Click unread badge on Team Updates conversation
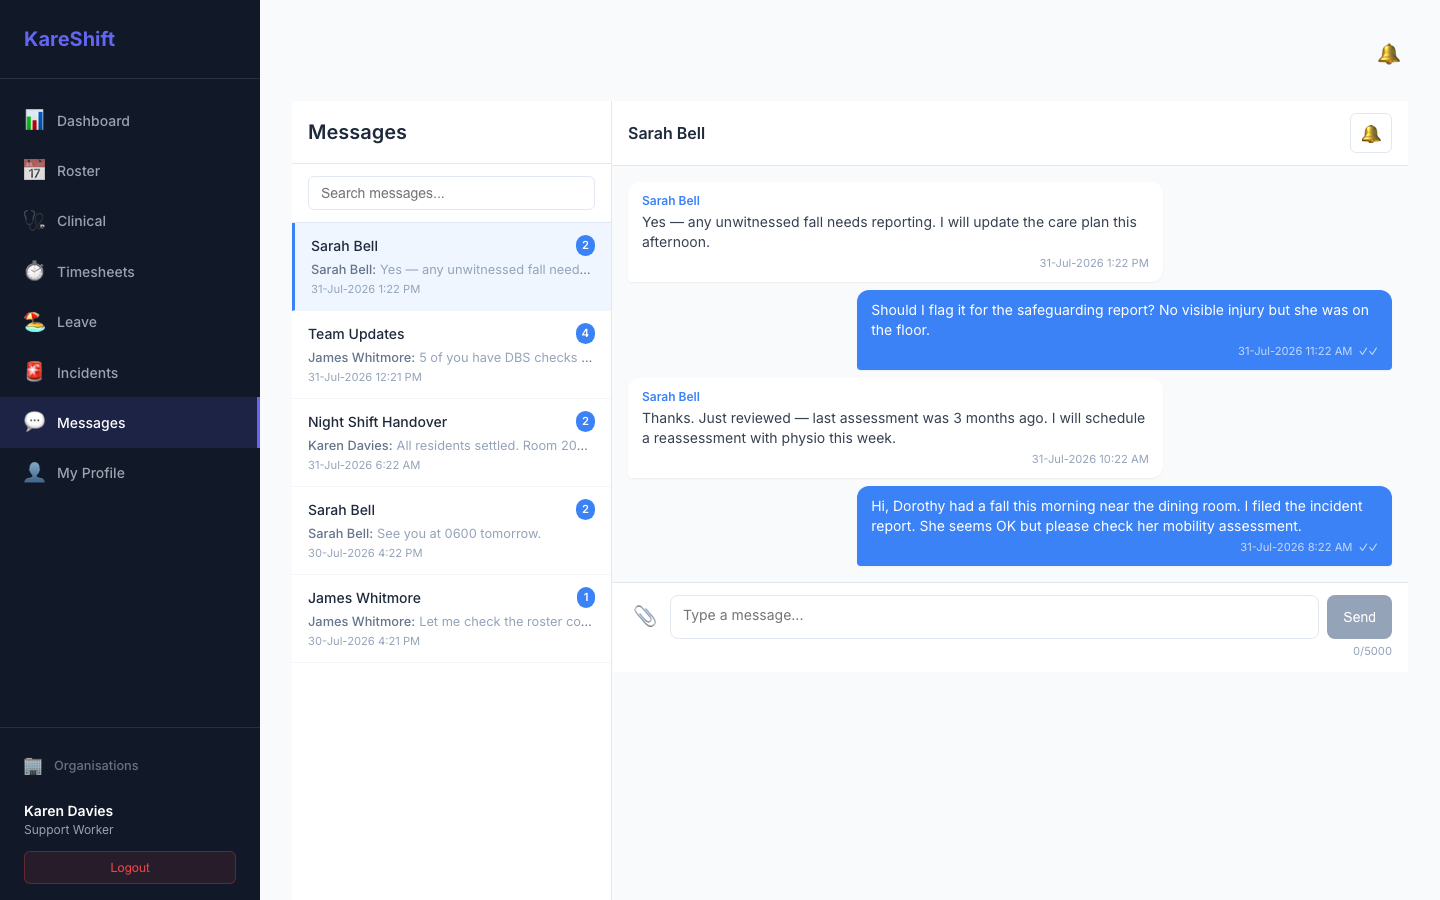1440x900 pixels. [x=586, y=333]
